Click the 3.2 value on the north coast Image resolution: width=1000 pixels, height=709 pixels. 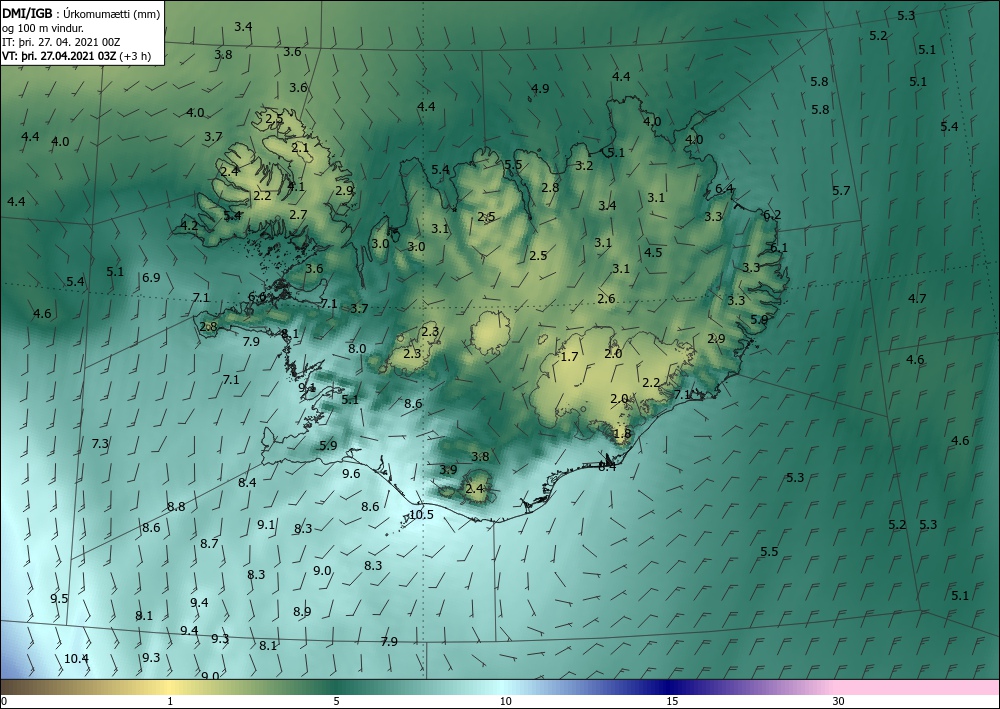point(584,166)
